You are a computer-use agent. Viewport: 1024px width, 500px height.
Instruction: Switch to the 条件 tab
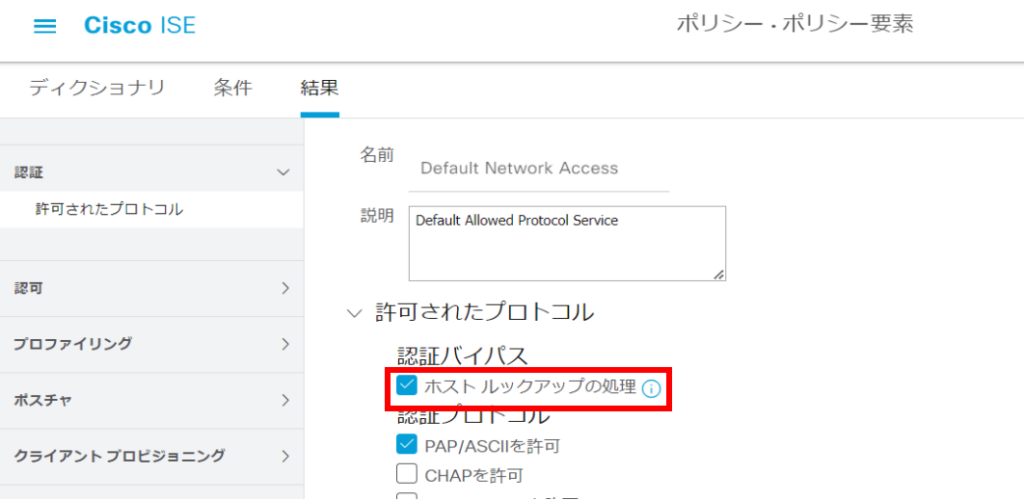pyautogui.click(x=233, y=88)
